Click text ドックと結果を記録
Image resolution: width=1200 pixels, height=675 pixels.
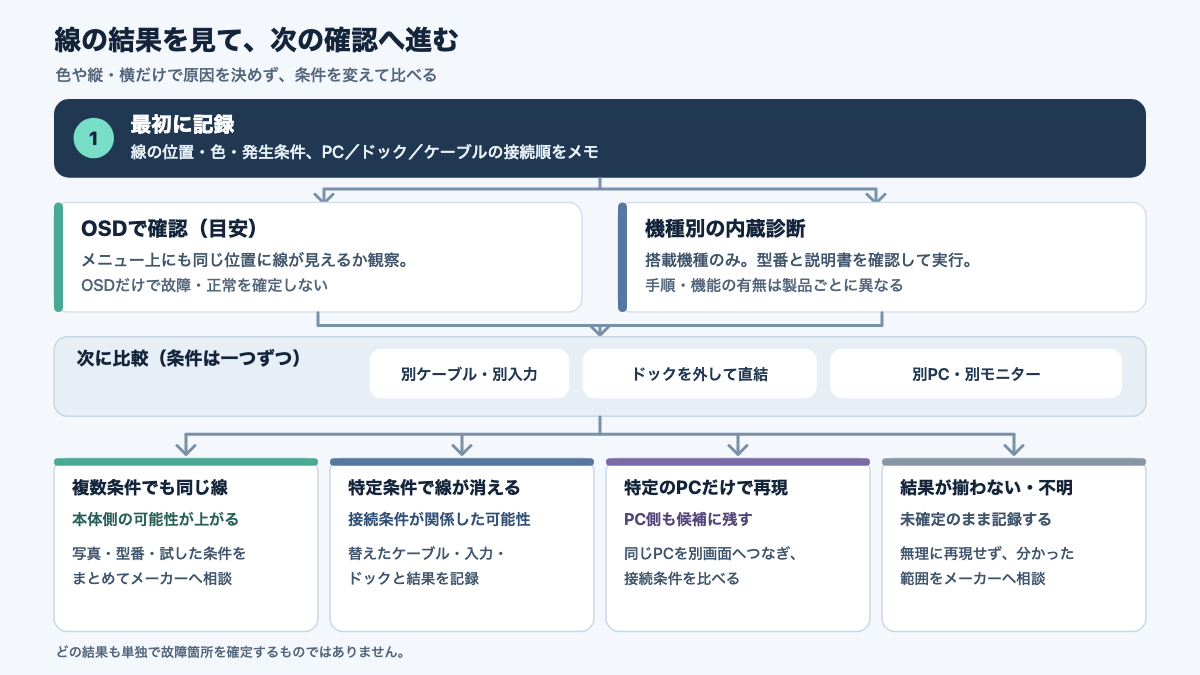click(x=413, y=578)
